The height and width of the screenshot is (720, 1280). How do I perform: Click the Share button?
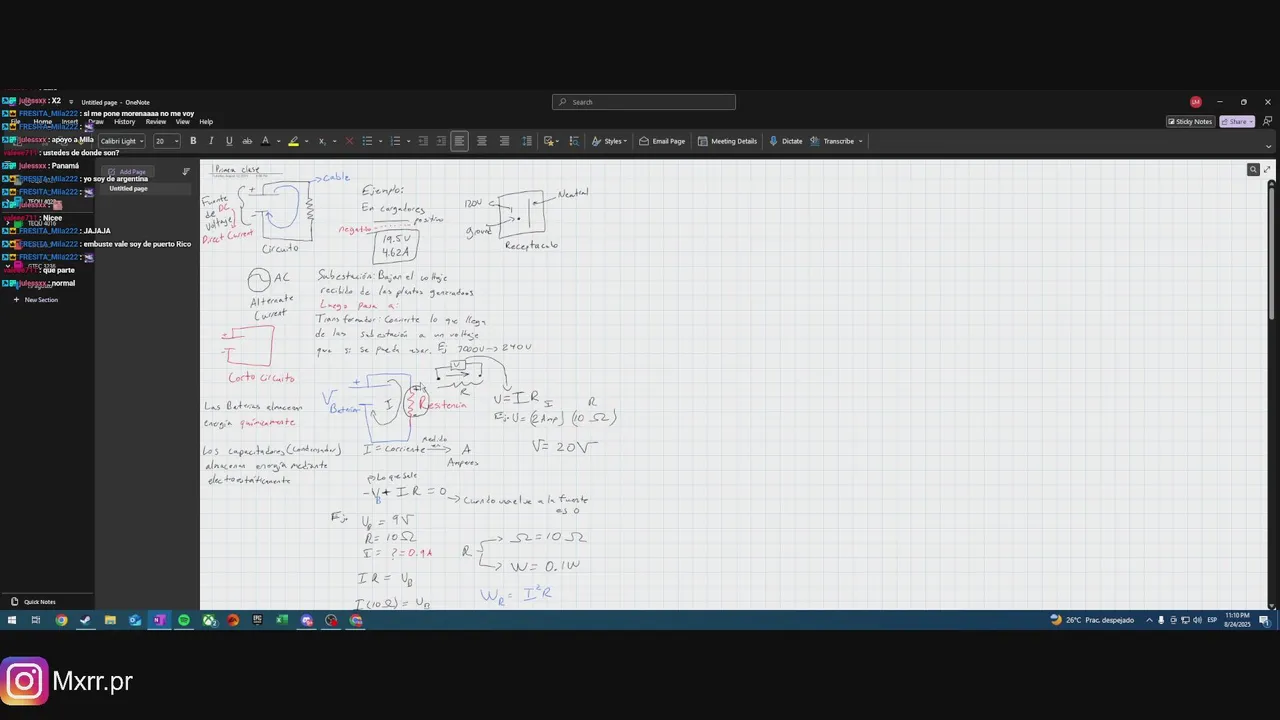(1237, 122)
